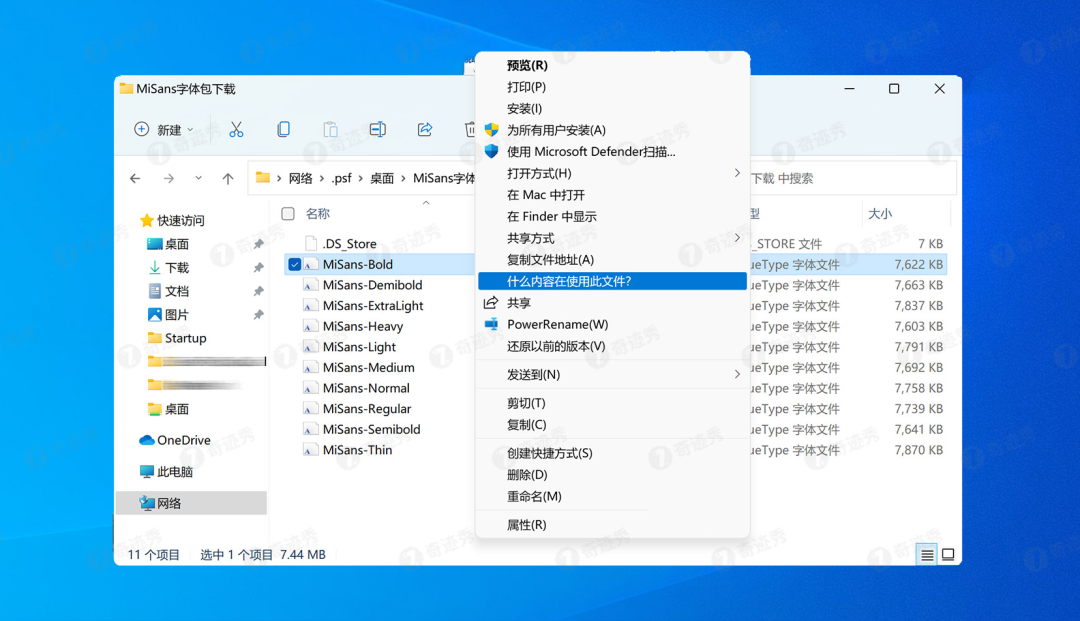Click the 下载 download arrow icon in sidebar
The image size is (1080, 621).
pyautogui.click(x=154, y=267)
